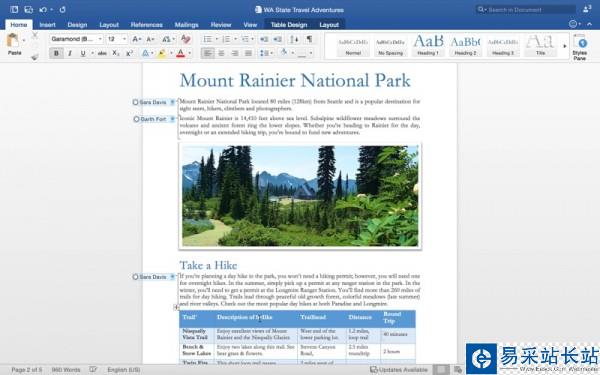Click the Undo arrow in title bar

(x=43, y=9)
